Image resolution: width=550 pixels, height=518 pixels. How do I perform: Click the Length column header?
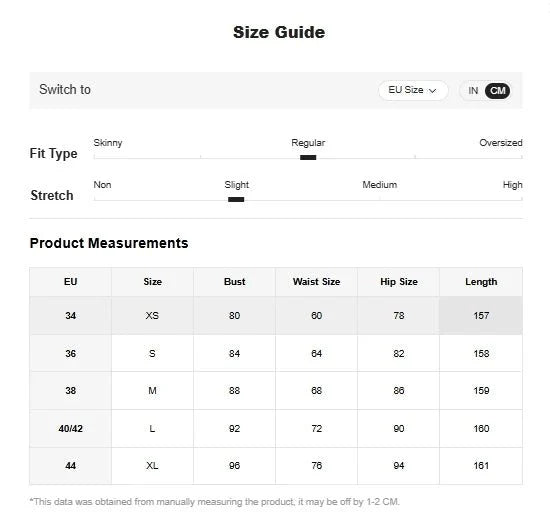(x=481, y=282)
